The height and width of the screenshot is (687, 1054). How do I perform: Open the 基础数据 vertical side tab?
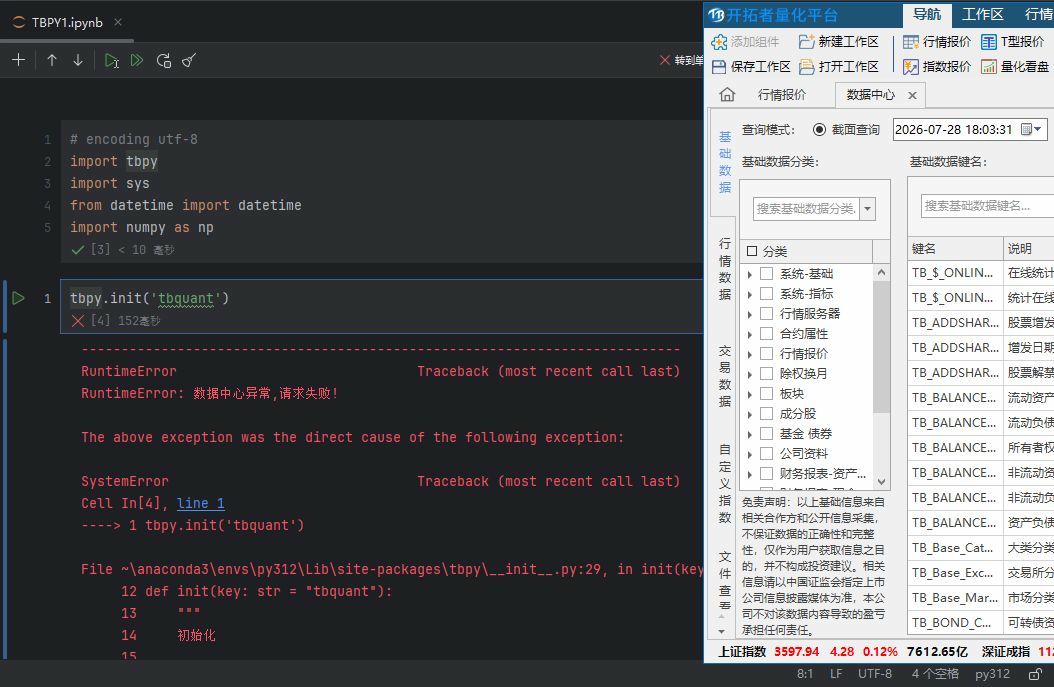coord(725,162)
